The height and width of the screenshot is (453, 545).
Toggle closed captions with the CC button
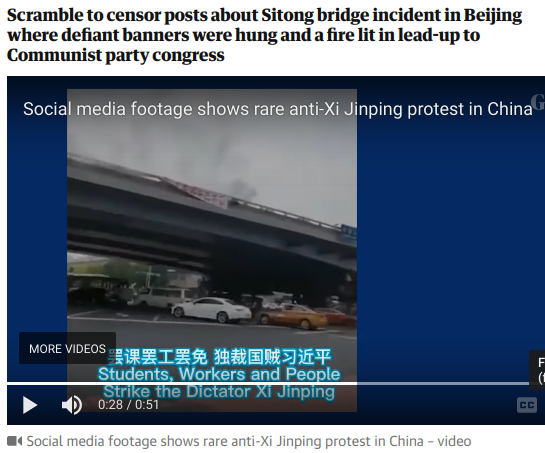(x=527, y=405)
